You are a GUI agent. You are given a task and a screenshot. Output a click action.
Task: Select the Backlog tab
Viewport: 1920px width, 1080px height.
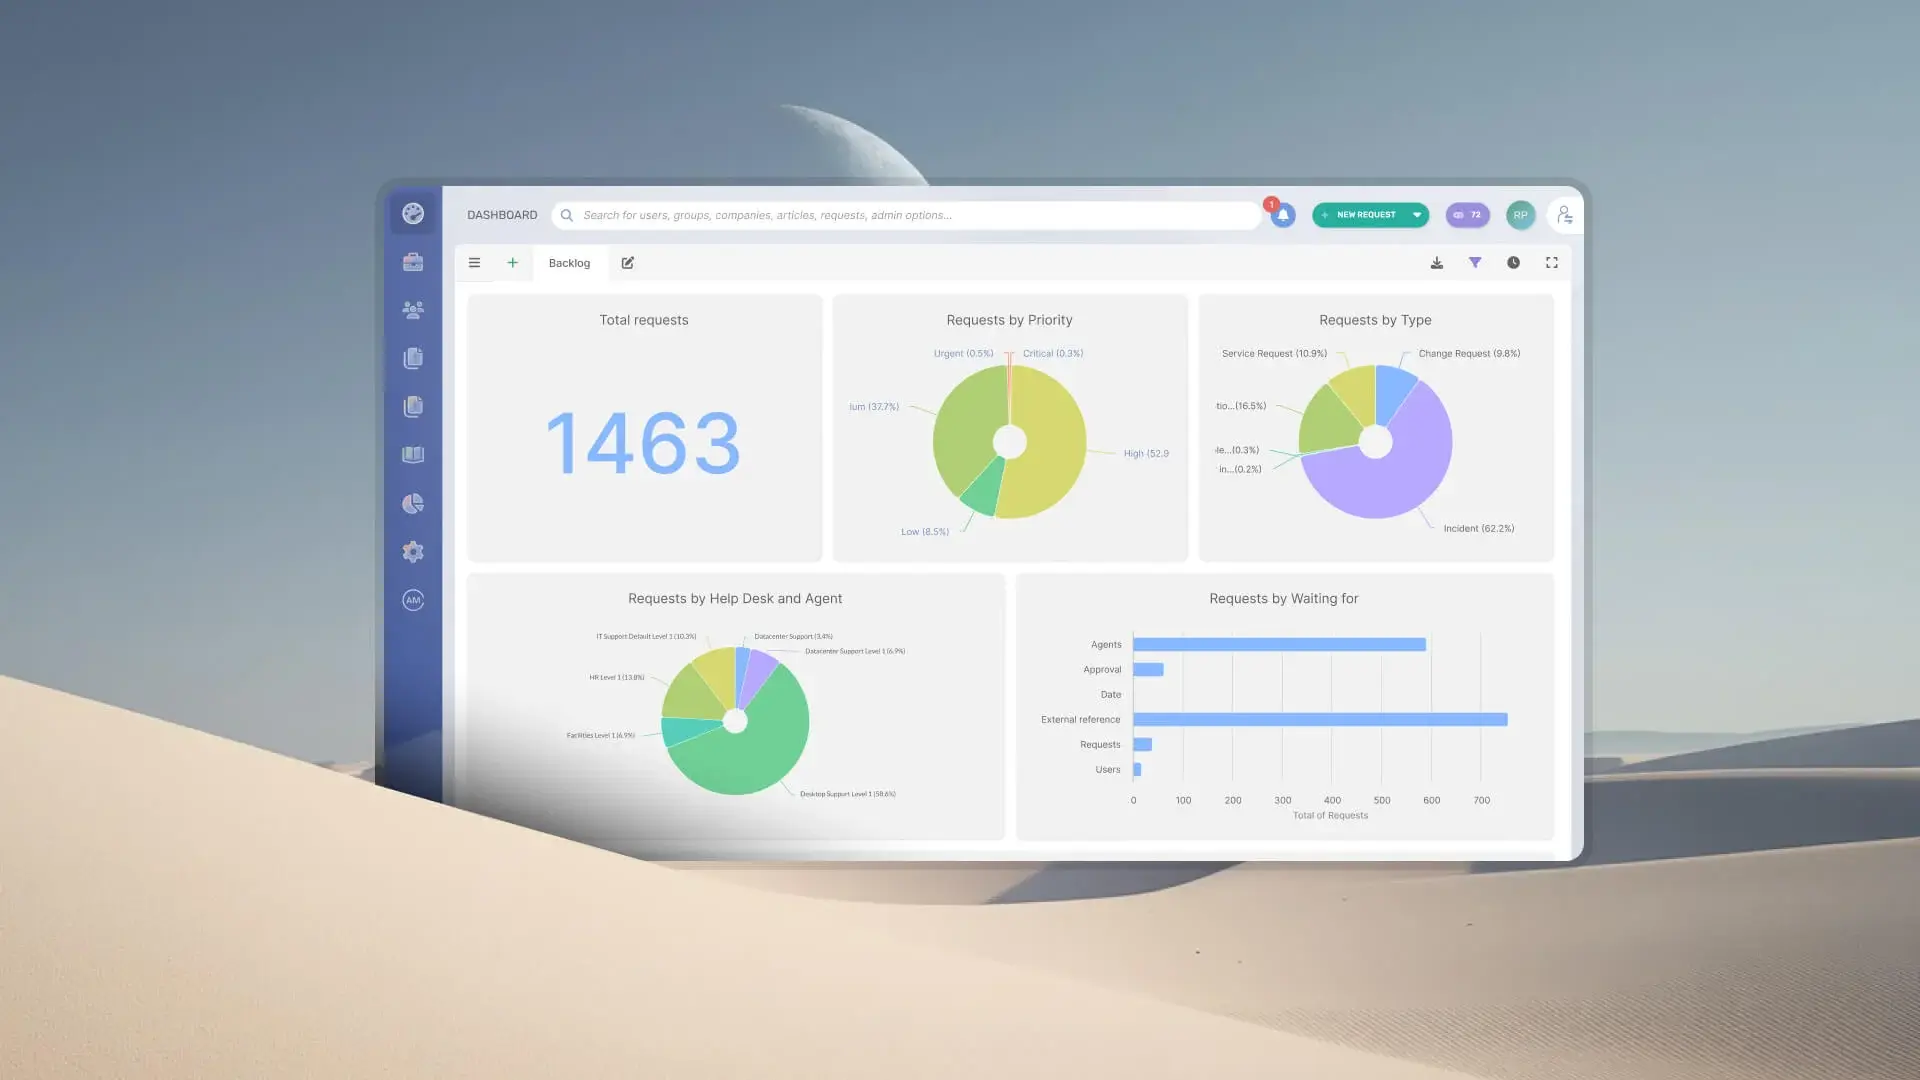click(569, 263)
